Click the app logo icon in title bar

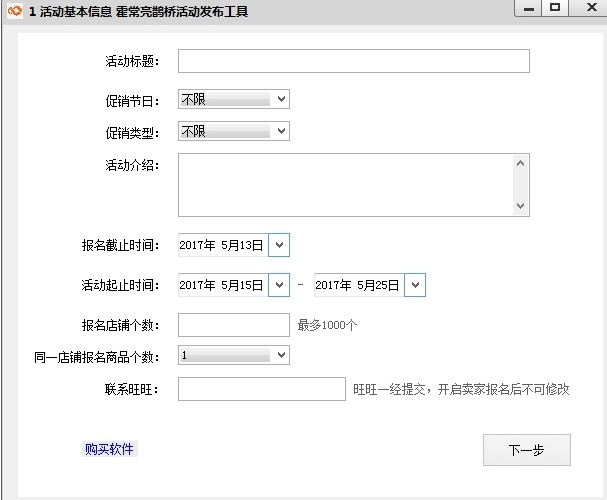[x=14, y=11]
